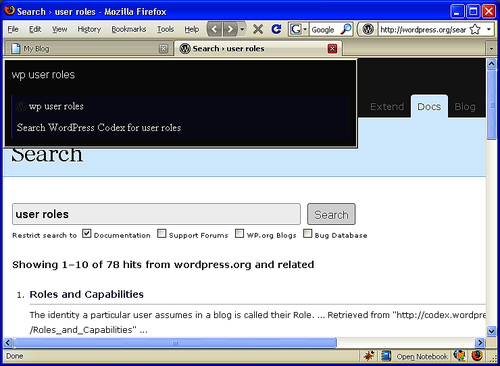The width and height of the screenshot is (500, 366).
Task: Open the search engine selector dropdown arrow
Action: 305,29
